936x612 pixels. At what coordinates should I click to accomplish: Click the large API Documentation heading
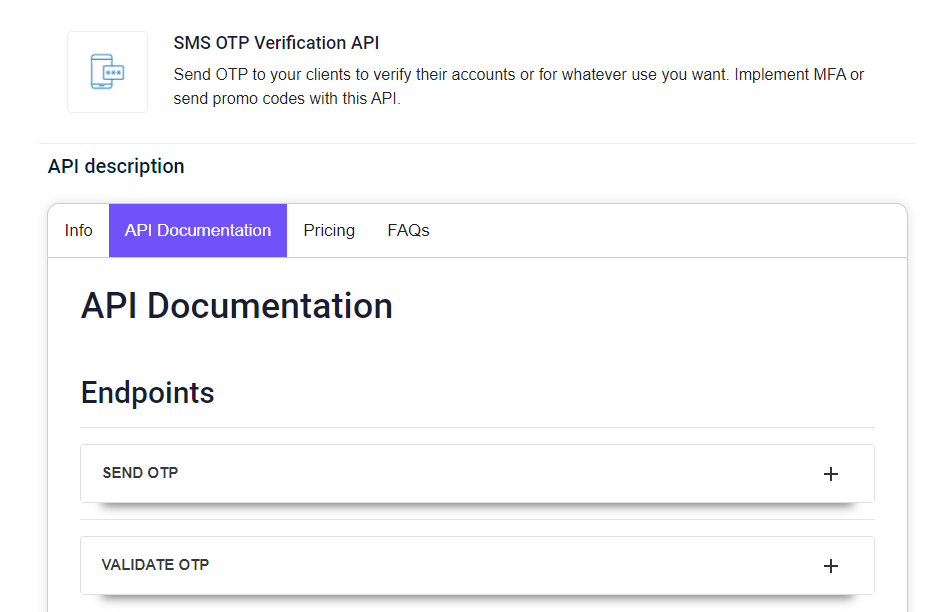236,306
